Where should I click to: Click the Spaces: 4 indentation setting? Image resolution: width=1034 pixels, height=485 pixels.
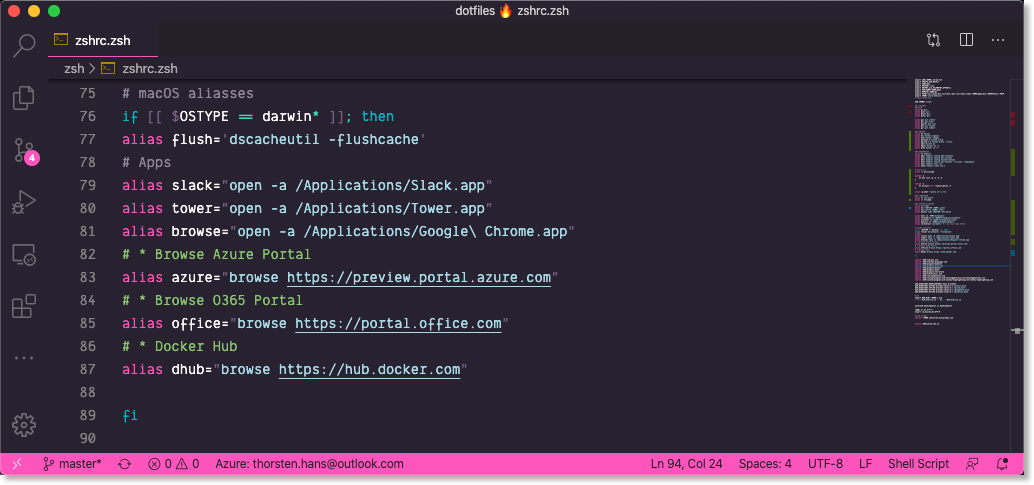765,464
